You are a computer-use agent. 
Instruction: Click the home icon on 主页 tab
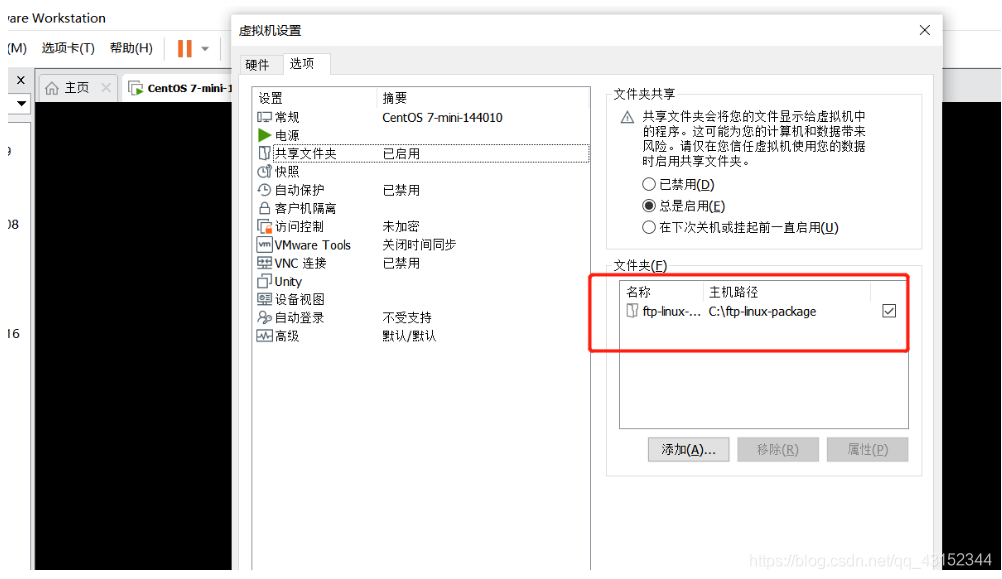(52, 88)
